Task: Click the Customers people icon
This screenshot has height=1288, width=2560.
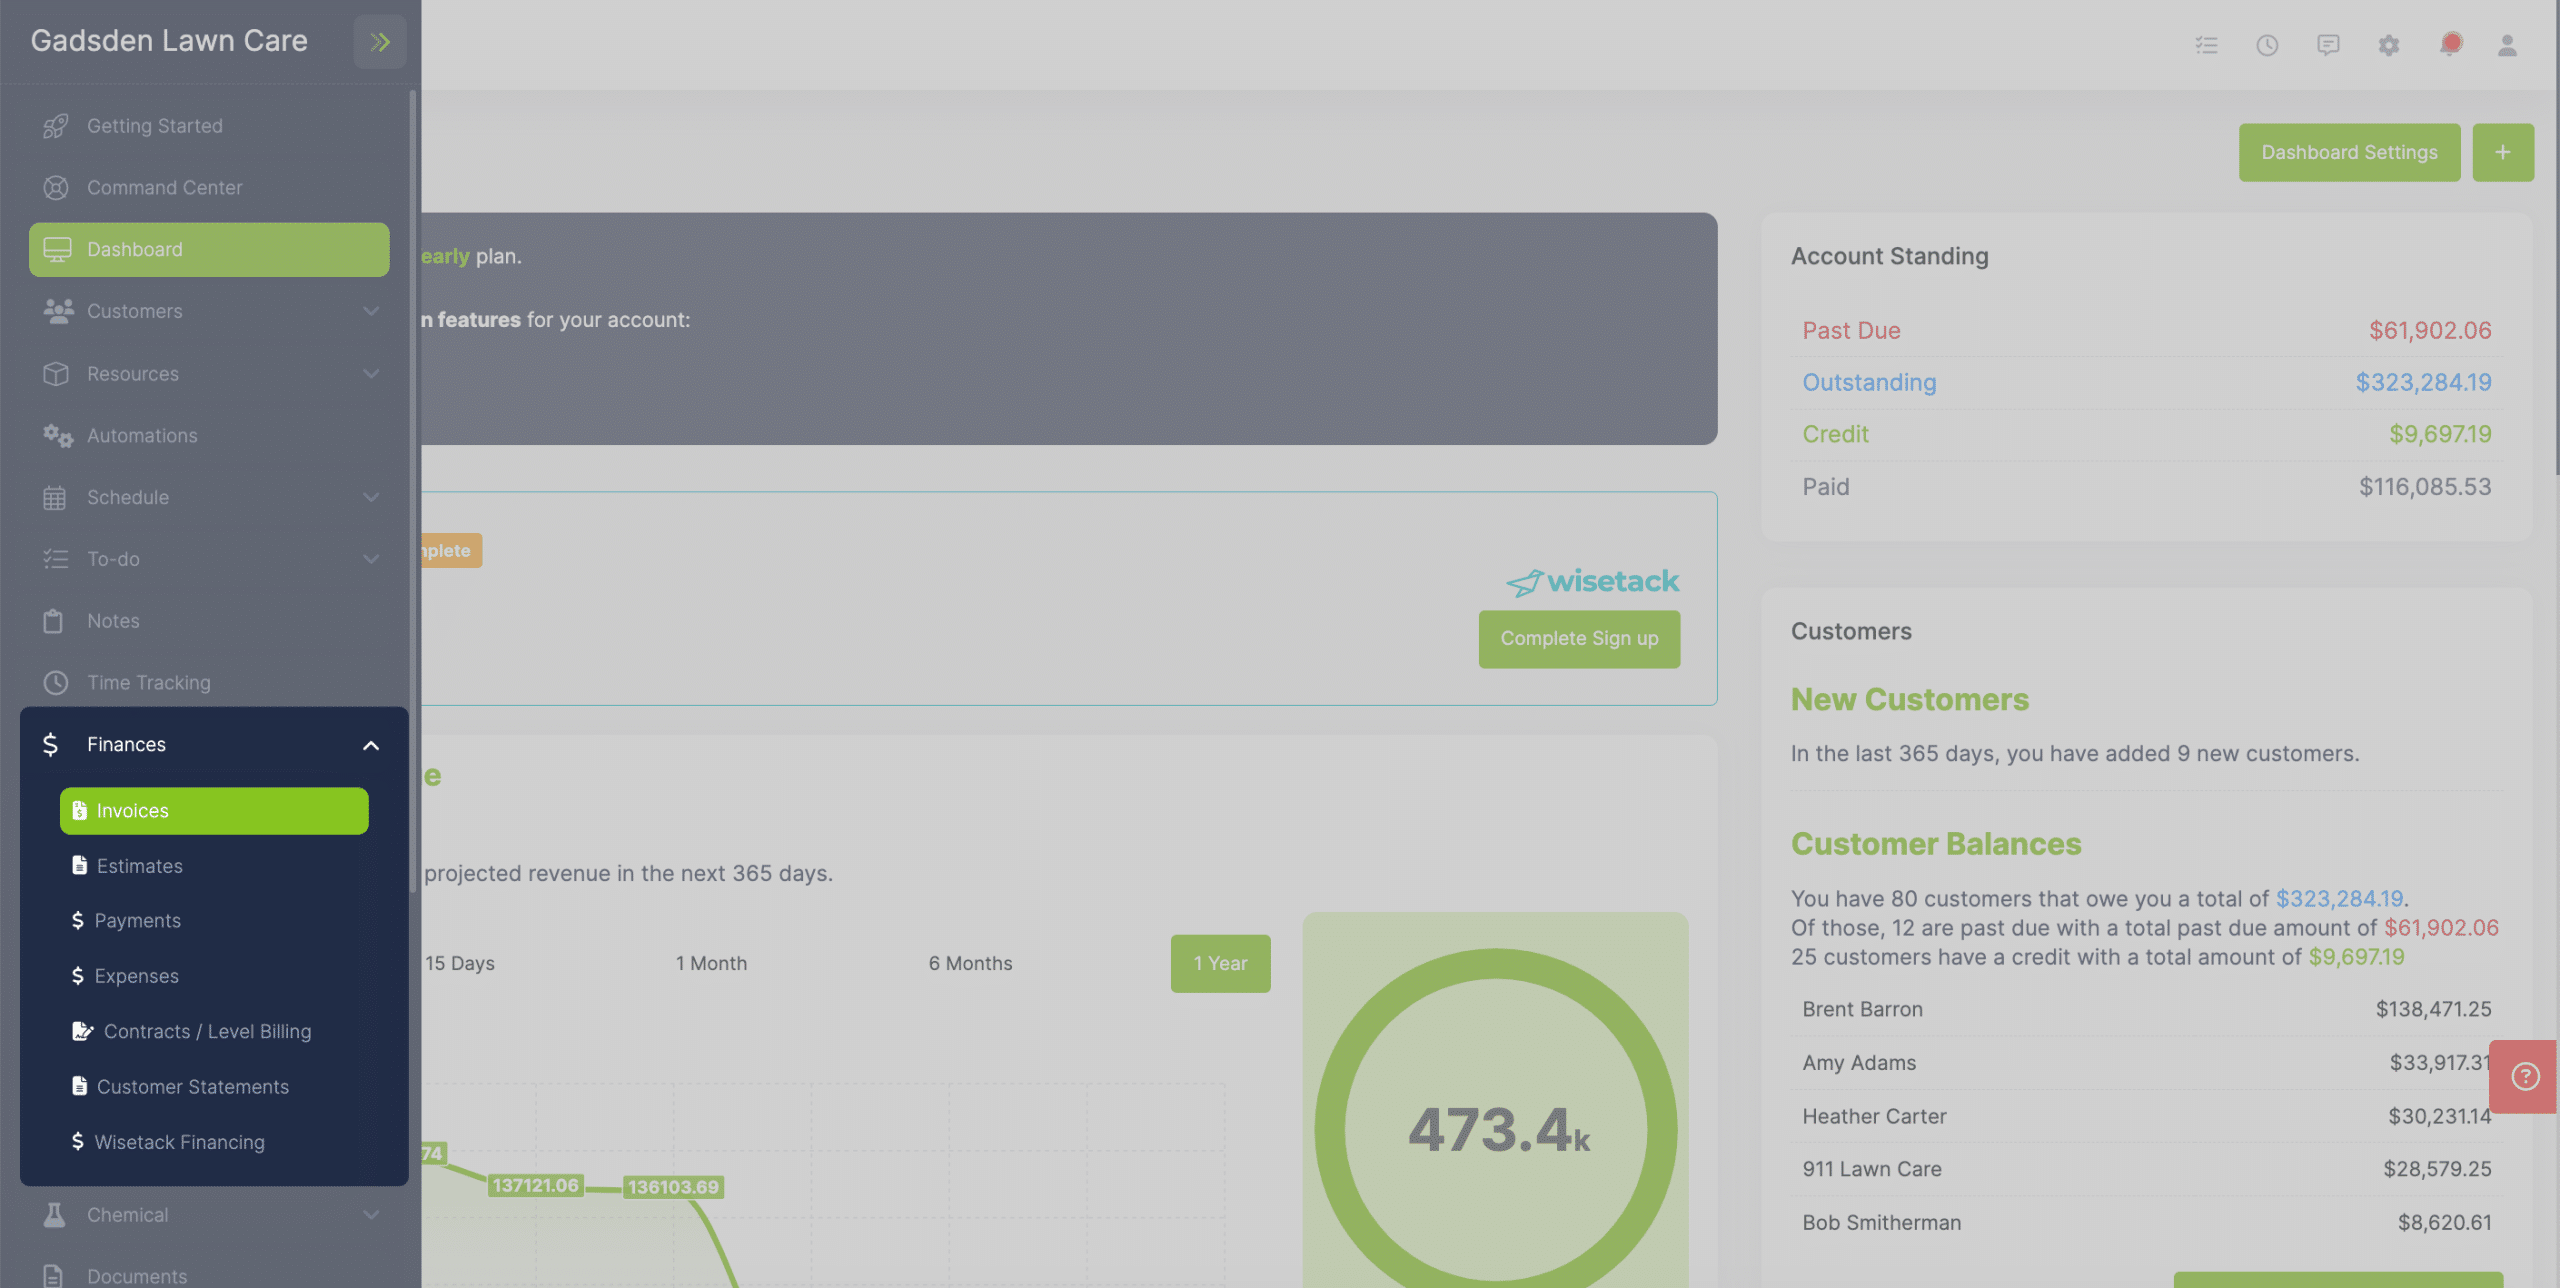Action: pos(58,311)
